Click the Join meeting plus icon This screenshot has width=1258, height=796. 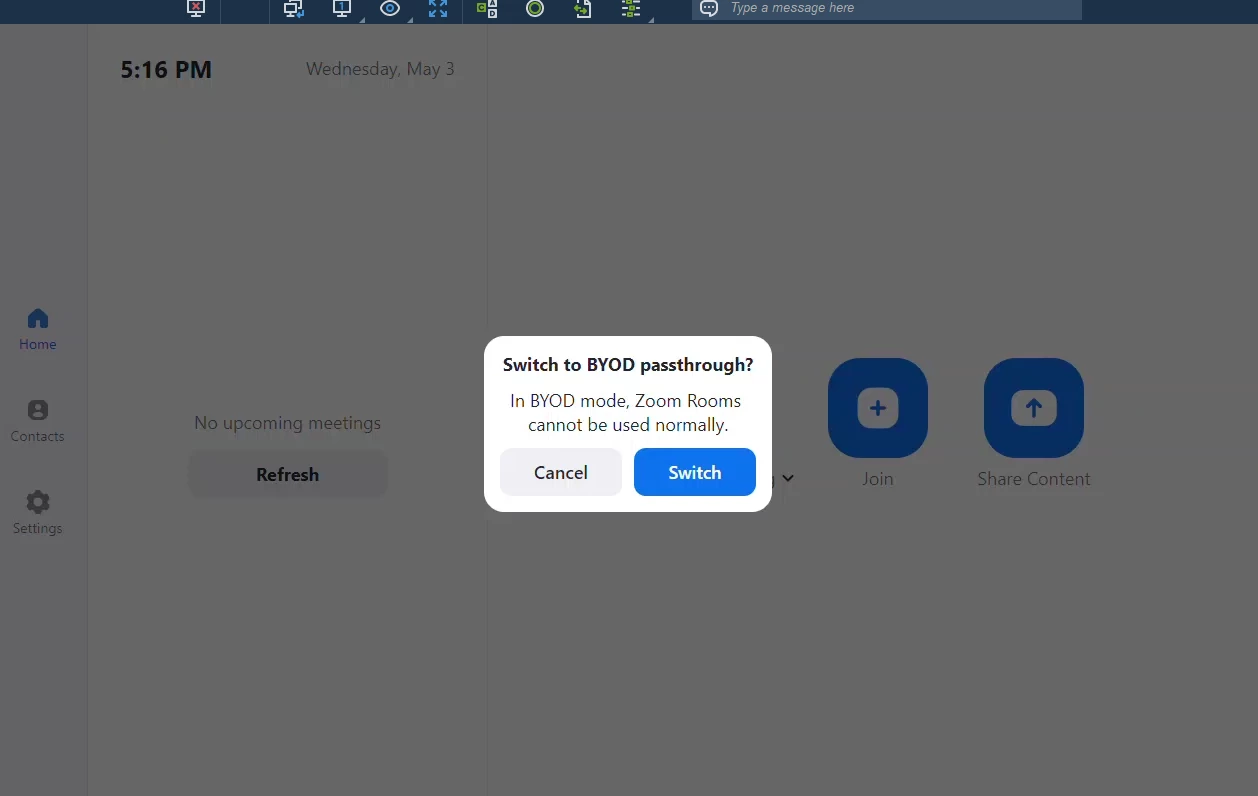pos(878,408)
